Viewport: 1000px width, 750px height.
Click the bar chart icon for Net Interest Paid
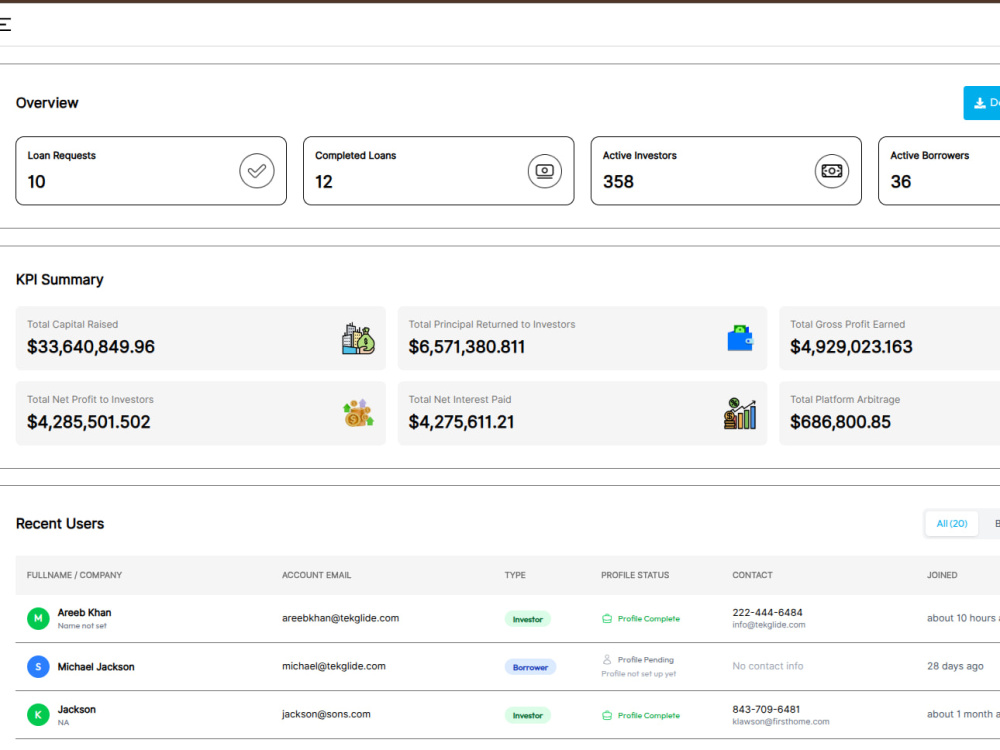[x=740, y=413]
